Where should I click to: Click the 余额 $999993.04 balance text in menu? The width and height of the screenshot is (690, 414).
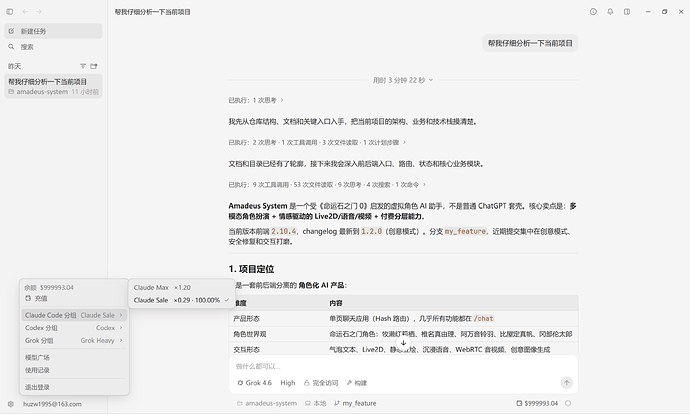(x=49, y=287)
